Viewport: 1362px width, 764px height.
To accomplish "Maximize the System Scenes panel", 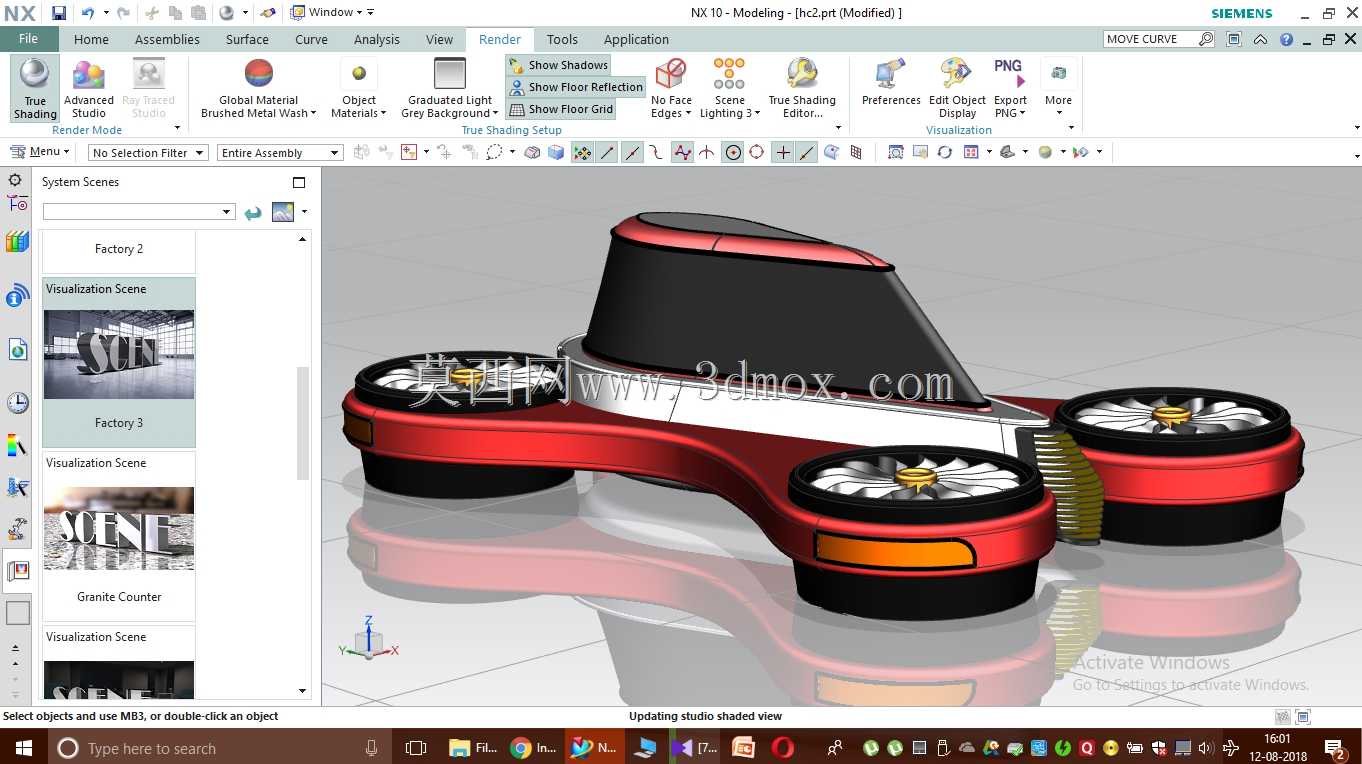I will tap(298, 182).
